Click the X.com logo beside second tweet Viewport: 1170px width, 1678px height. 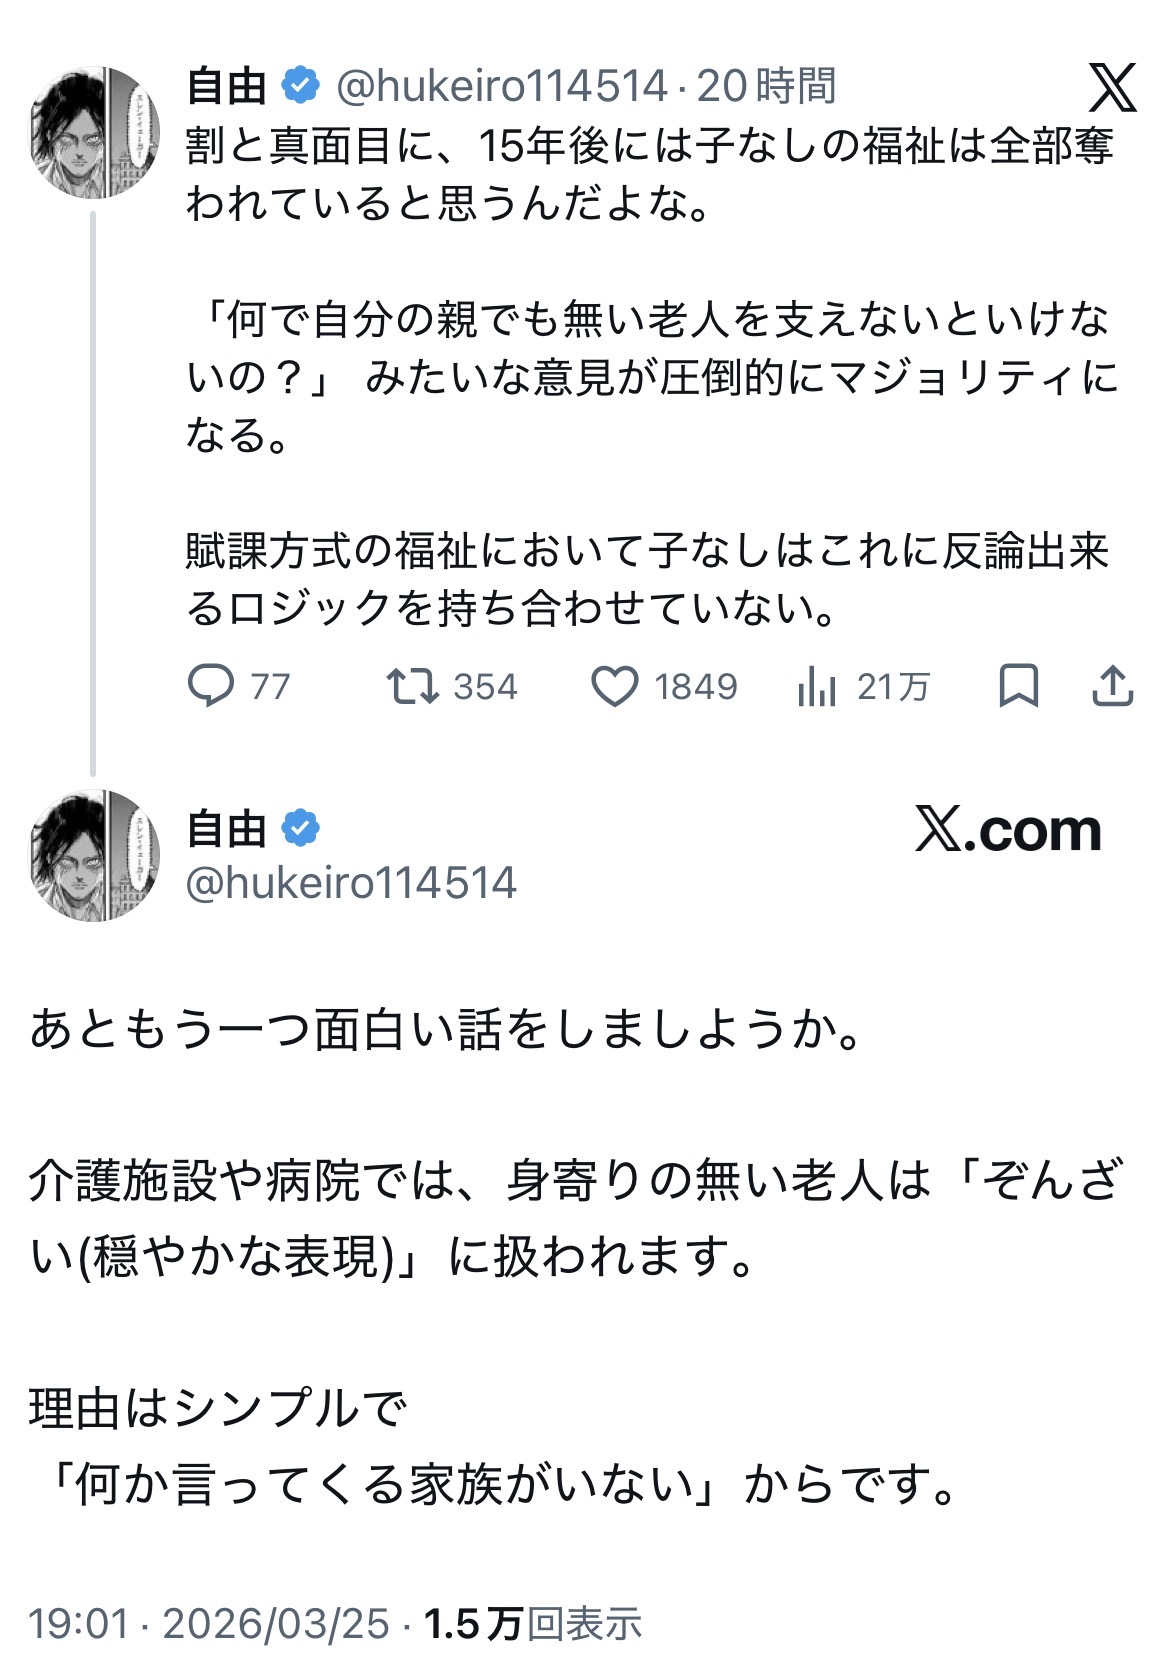(1008, 831)
